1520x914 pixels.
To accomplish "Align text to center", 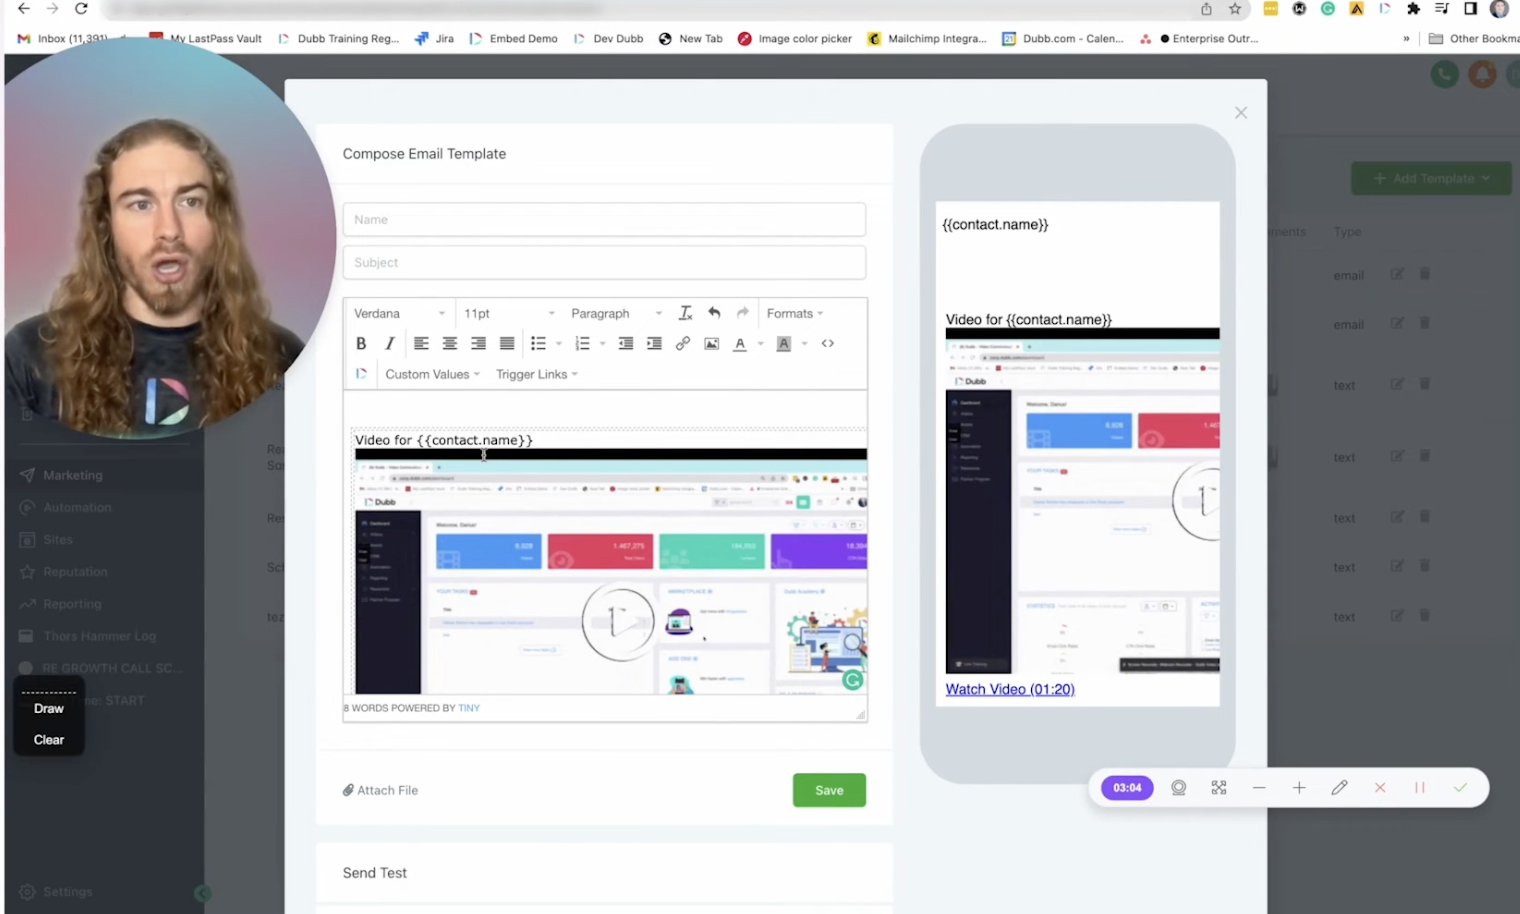I will (449, 343).
